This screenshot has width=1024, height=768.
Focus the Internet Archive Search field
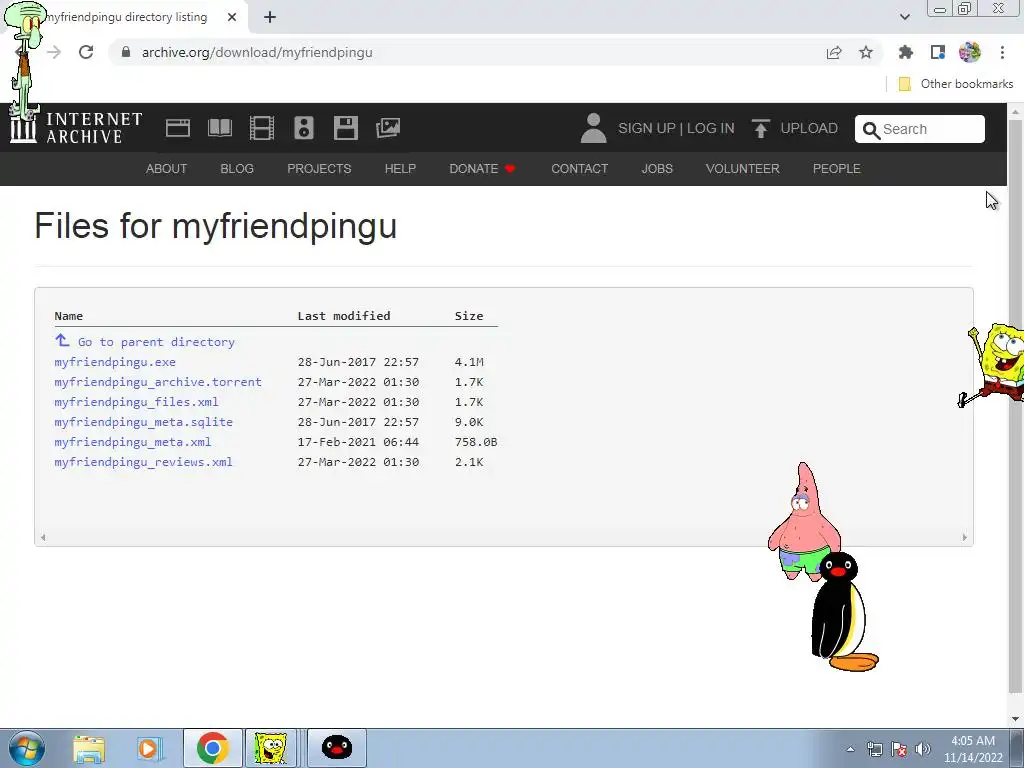click(x=920, y=129)
